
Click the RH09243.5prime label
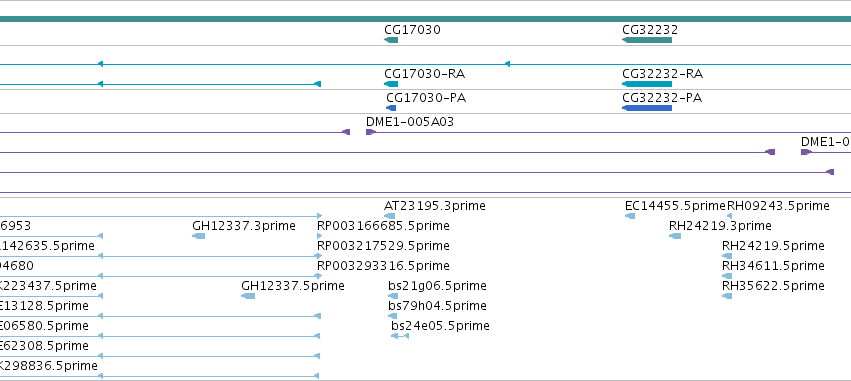[x=778, y=206]
